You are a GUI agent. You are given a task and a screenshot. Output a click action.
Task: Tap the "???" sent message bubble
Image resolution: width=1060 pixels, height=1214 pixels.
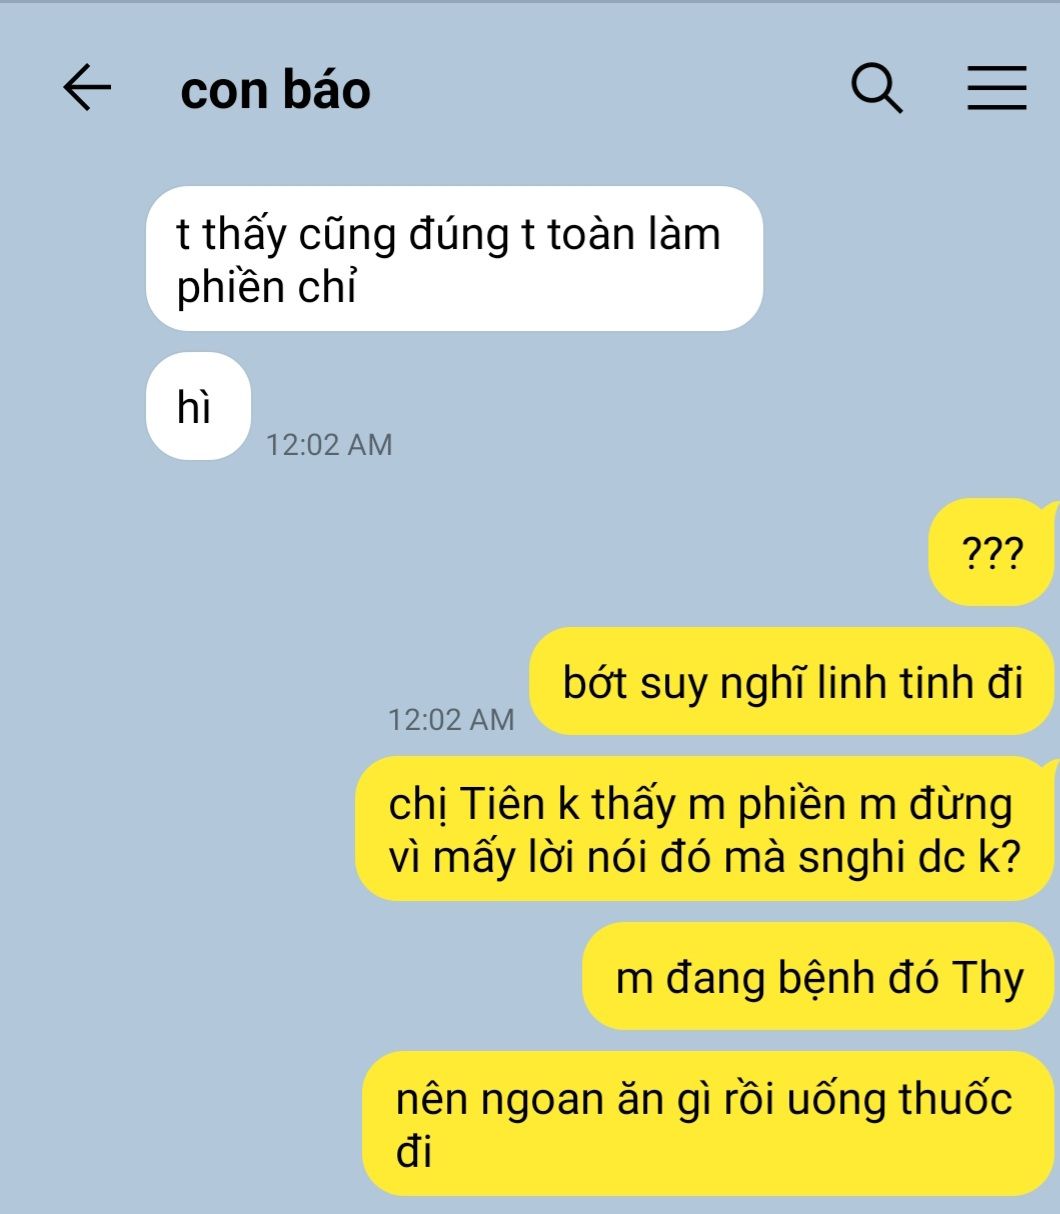point(992,552)
